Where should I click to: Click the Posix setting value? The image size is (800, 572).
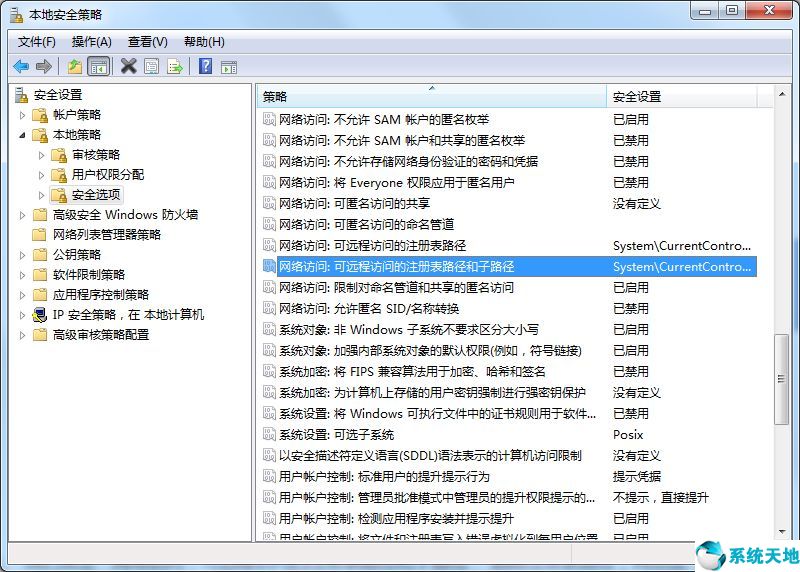[x=628, y=435]
